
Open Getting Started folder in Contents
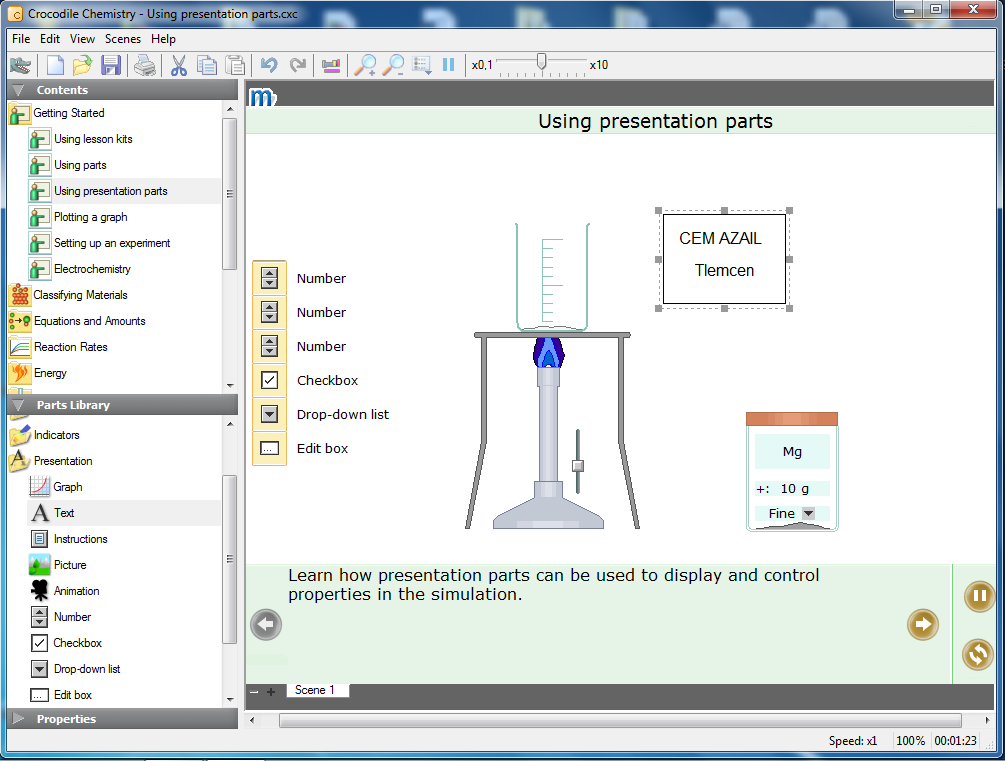[69, 113]
